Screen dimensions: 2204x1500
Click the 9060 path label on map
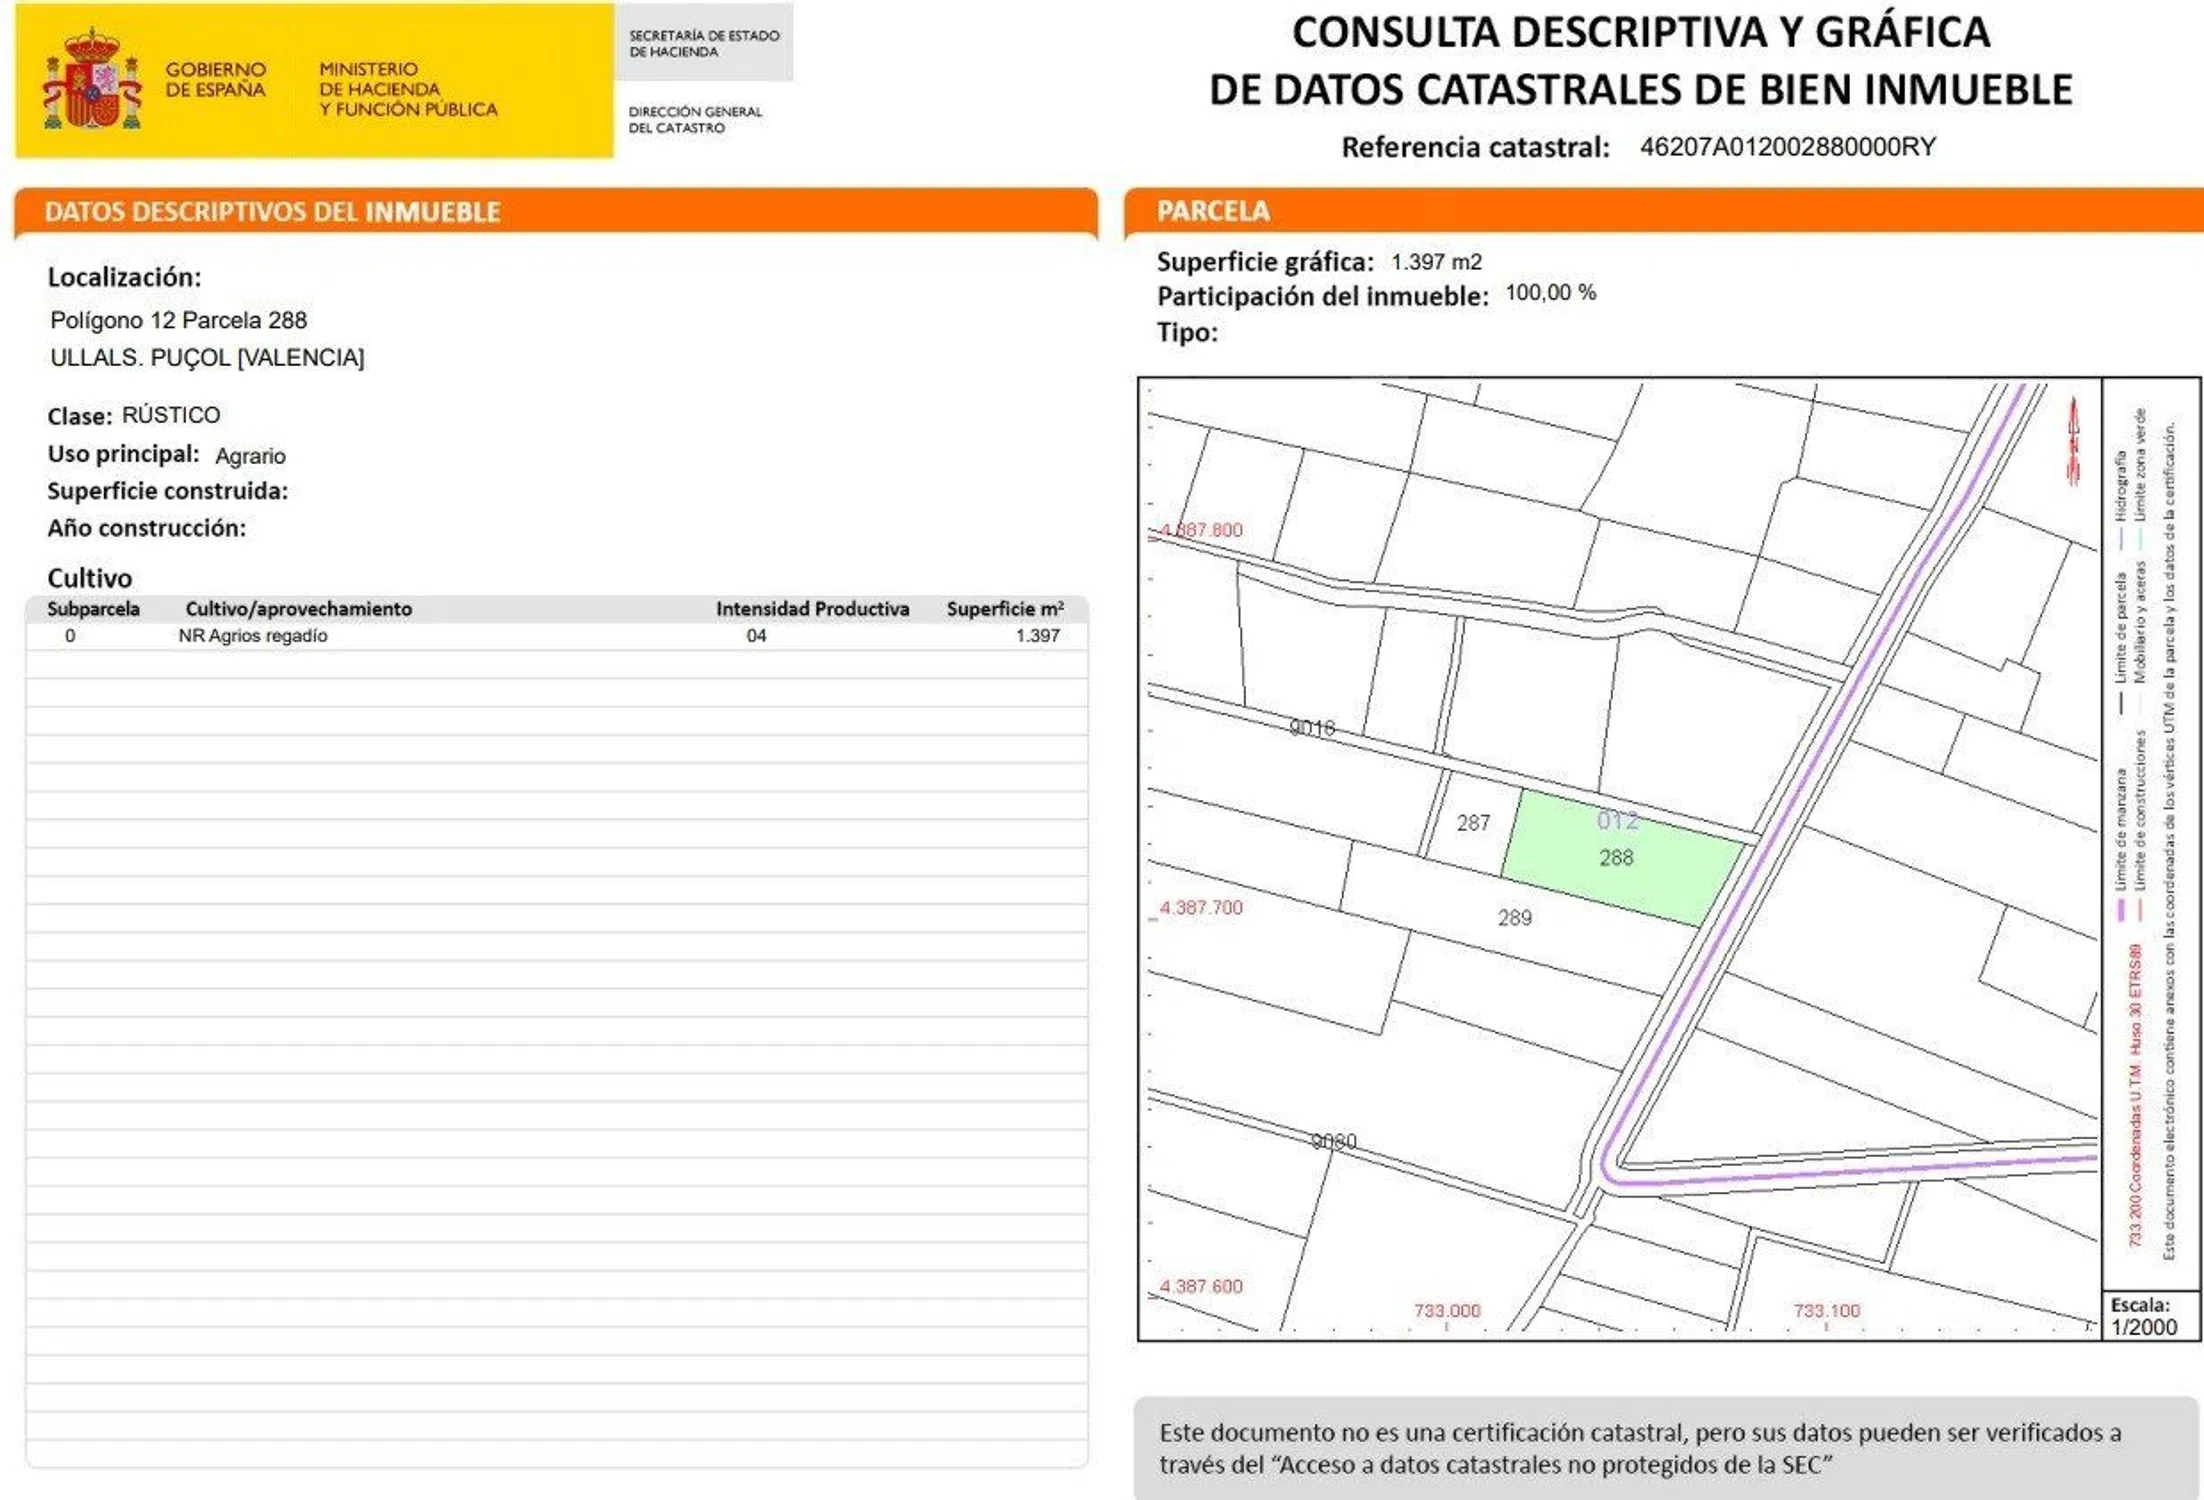pos(1333,1141)
